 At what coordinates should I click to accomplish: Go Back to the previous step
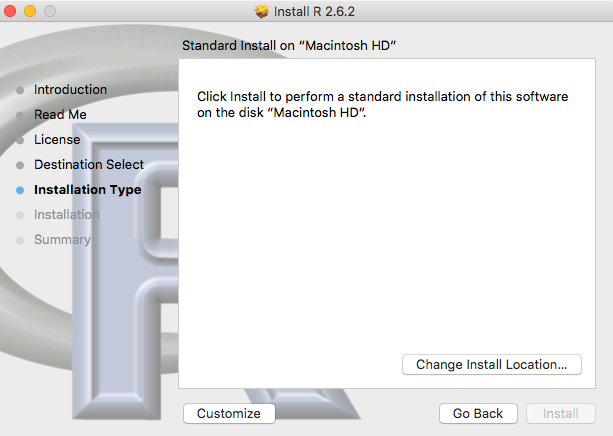478,414
